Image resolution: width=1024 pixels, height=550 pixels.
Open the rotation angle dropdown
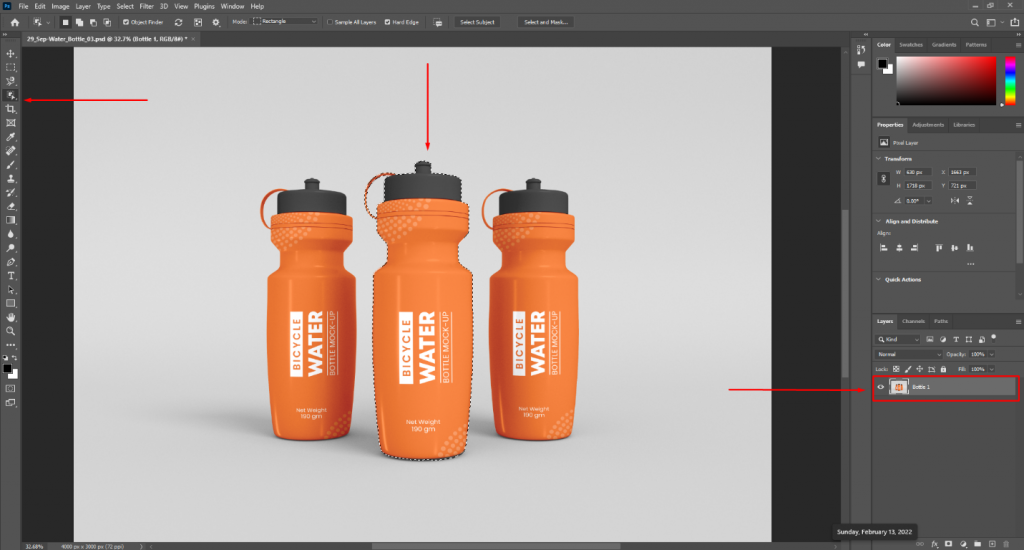(928, 201)
